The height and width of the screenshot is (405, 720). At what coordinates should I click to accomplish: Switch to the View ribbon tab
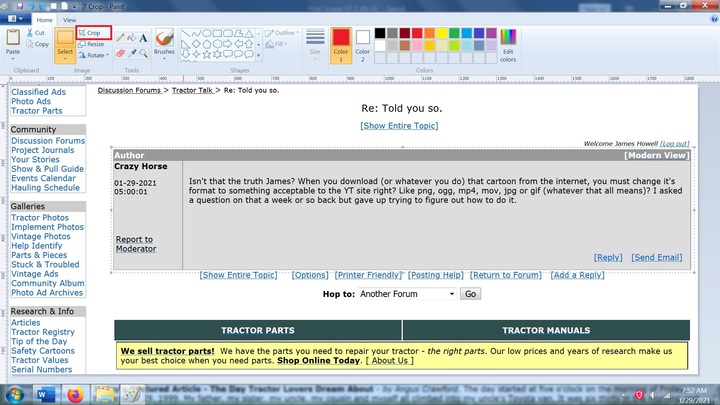click(70, 20)
